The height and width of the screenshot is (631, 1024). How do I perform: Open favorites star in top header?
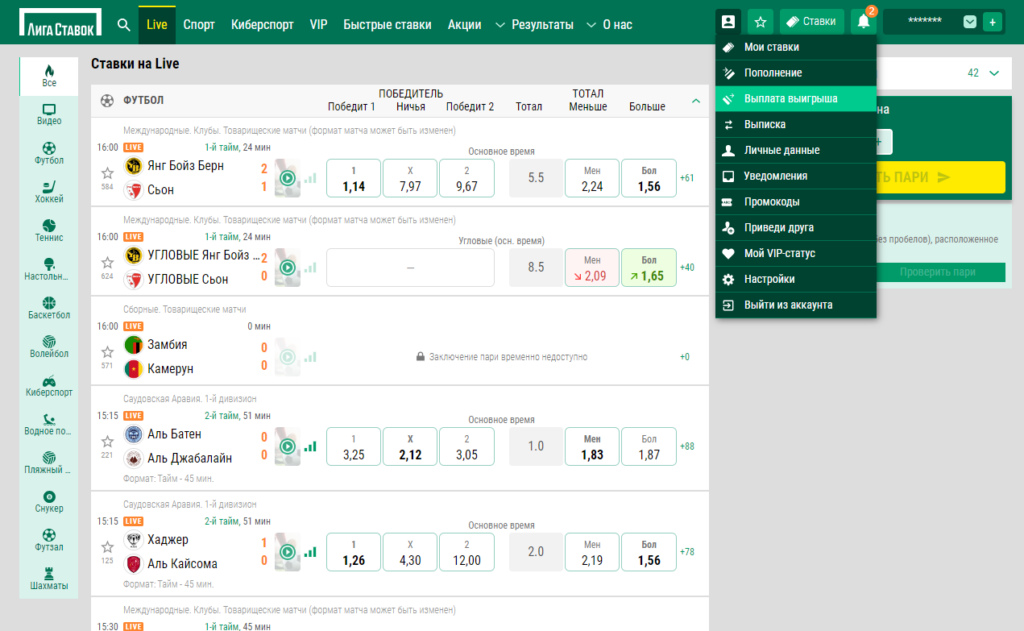(760, 22)
